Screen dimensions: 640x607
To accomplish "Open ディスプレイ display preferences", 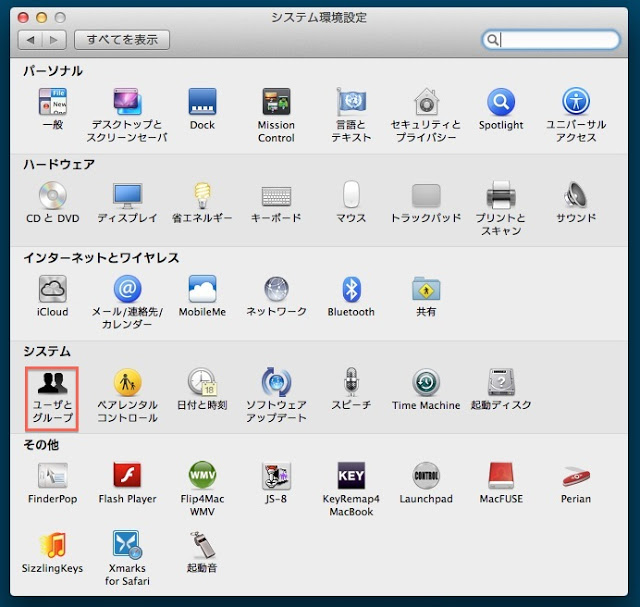I will [x=127, y=202].
